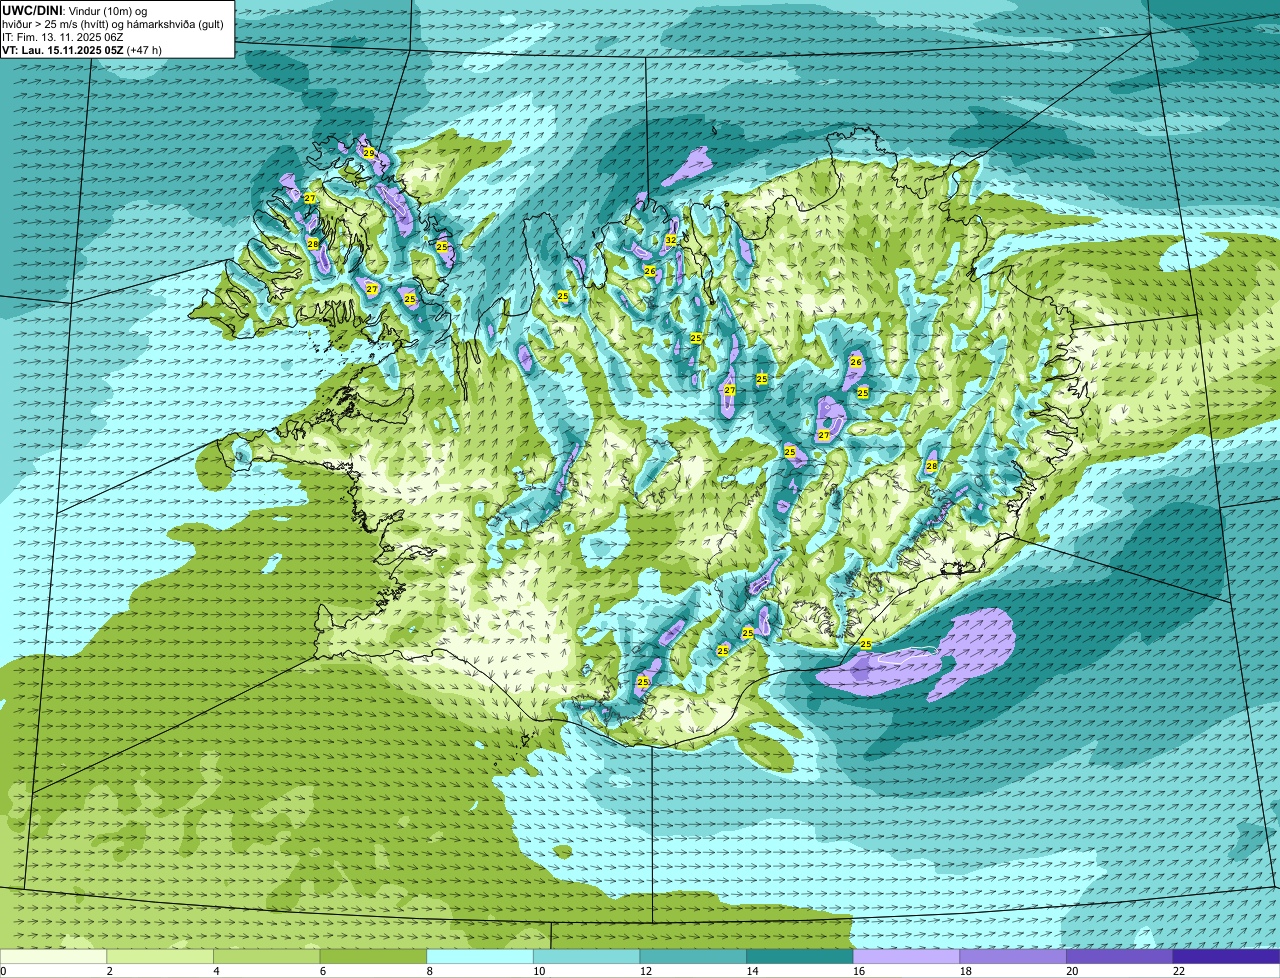Click the legend scale label 2
The height and width of the screenshot is (978, 1280).
109,971
